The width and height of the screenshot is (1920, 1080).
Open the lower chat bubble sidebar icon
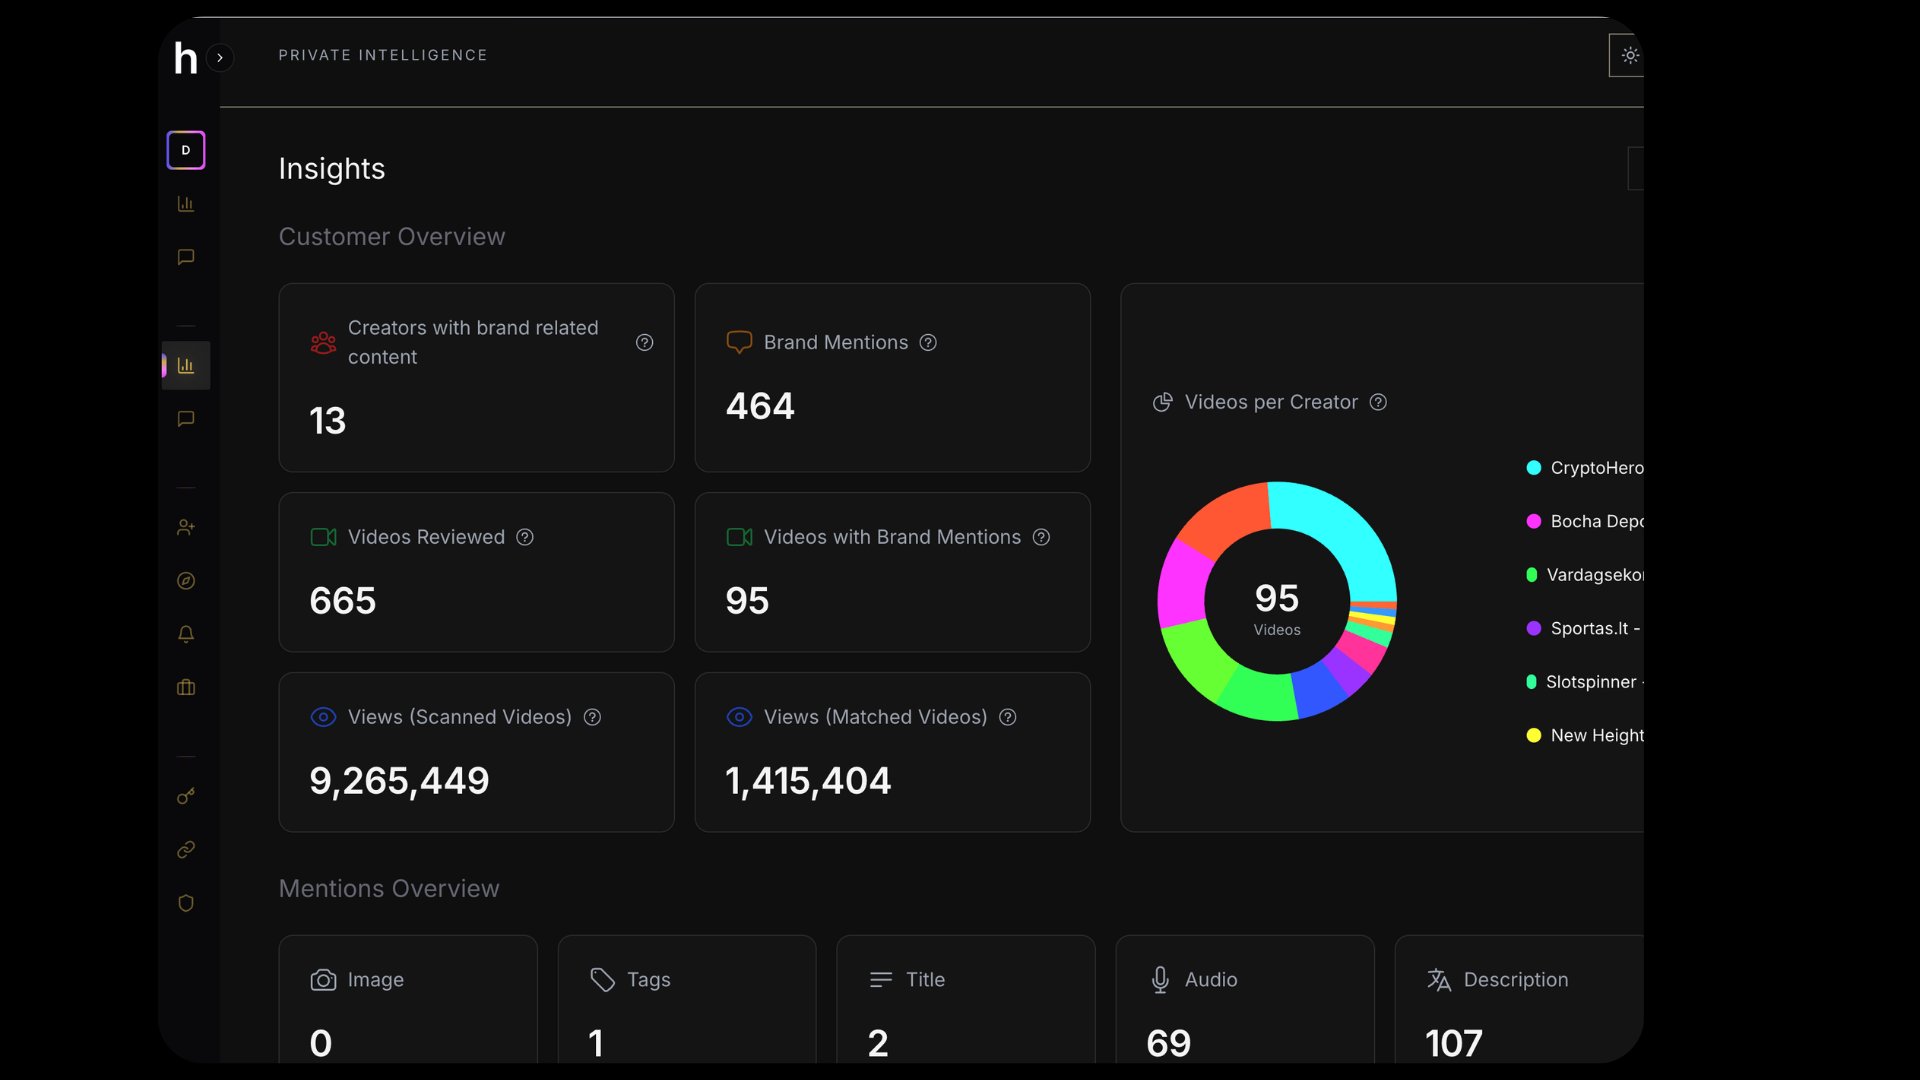click(186, 419)
